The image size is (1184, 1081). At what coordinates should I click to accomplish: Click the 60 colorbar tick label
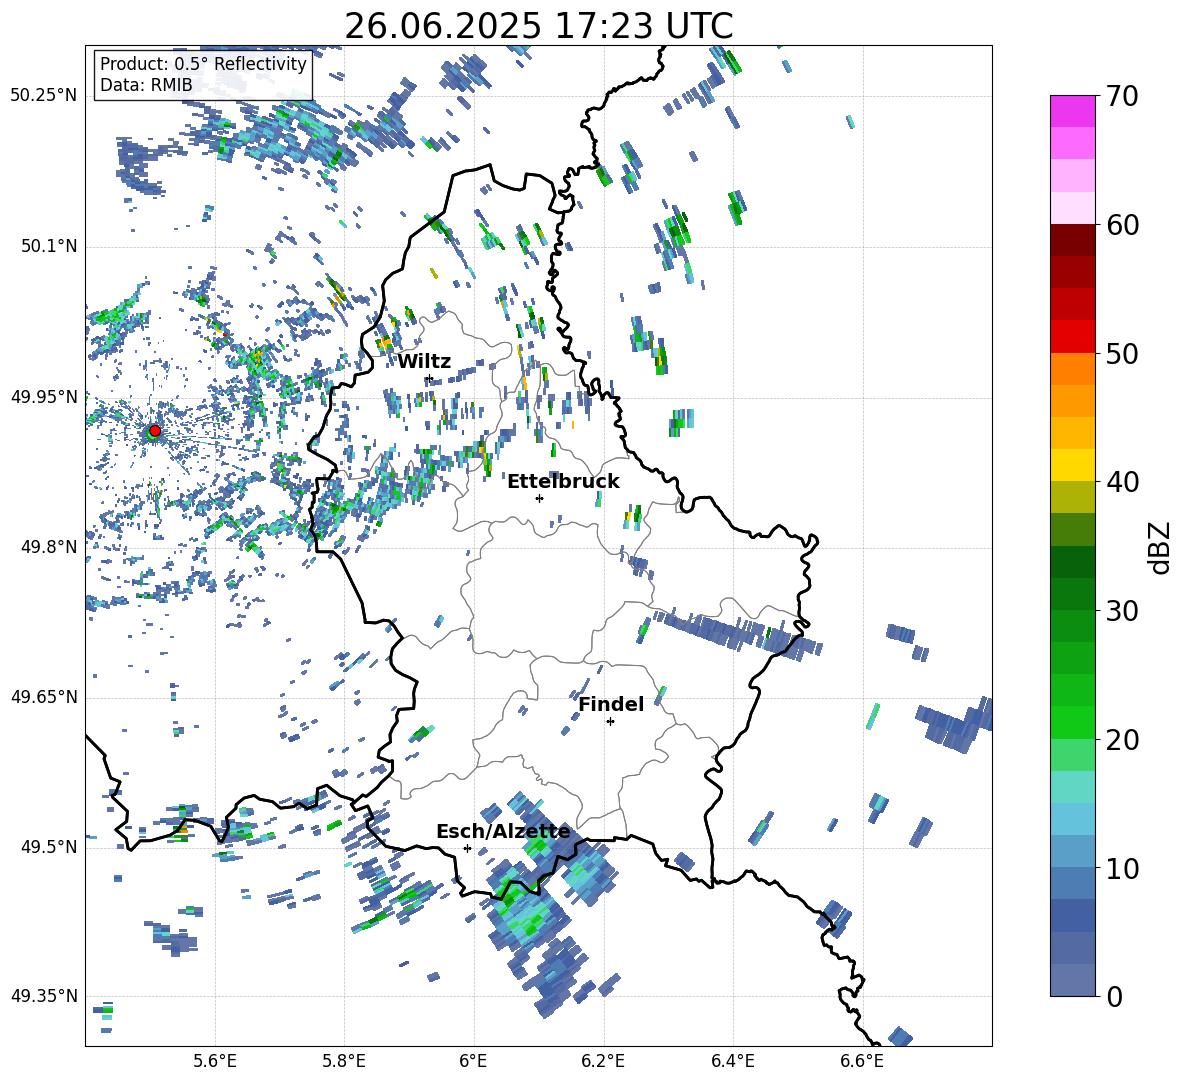pos(1122,225)
